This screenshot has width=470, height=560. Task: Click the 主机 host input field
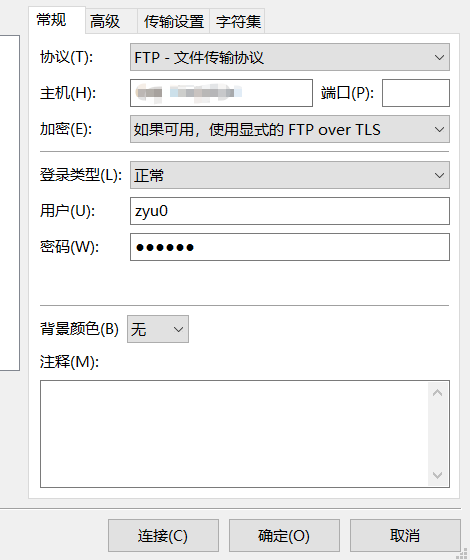(x=221, y=93)
